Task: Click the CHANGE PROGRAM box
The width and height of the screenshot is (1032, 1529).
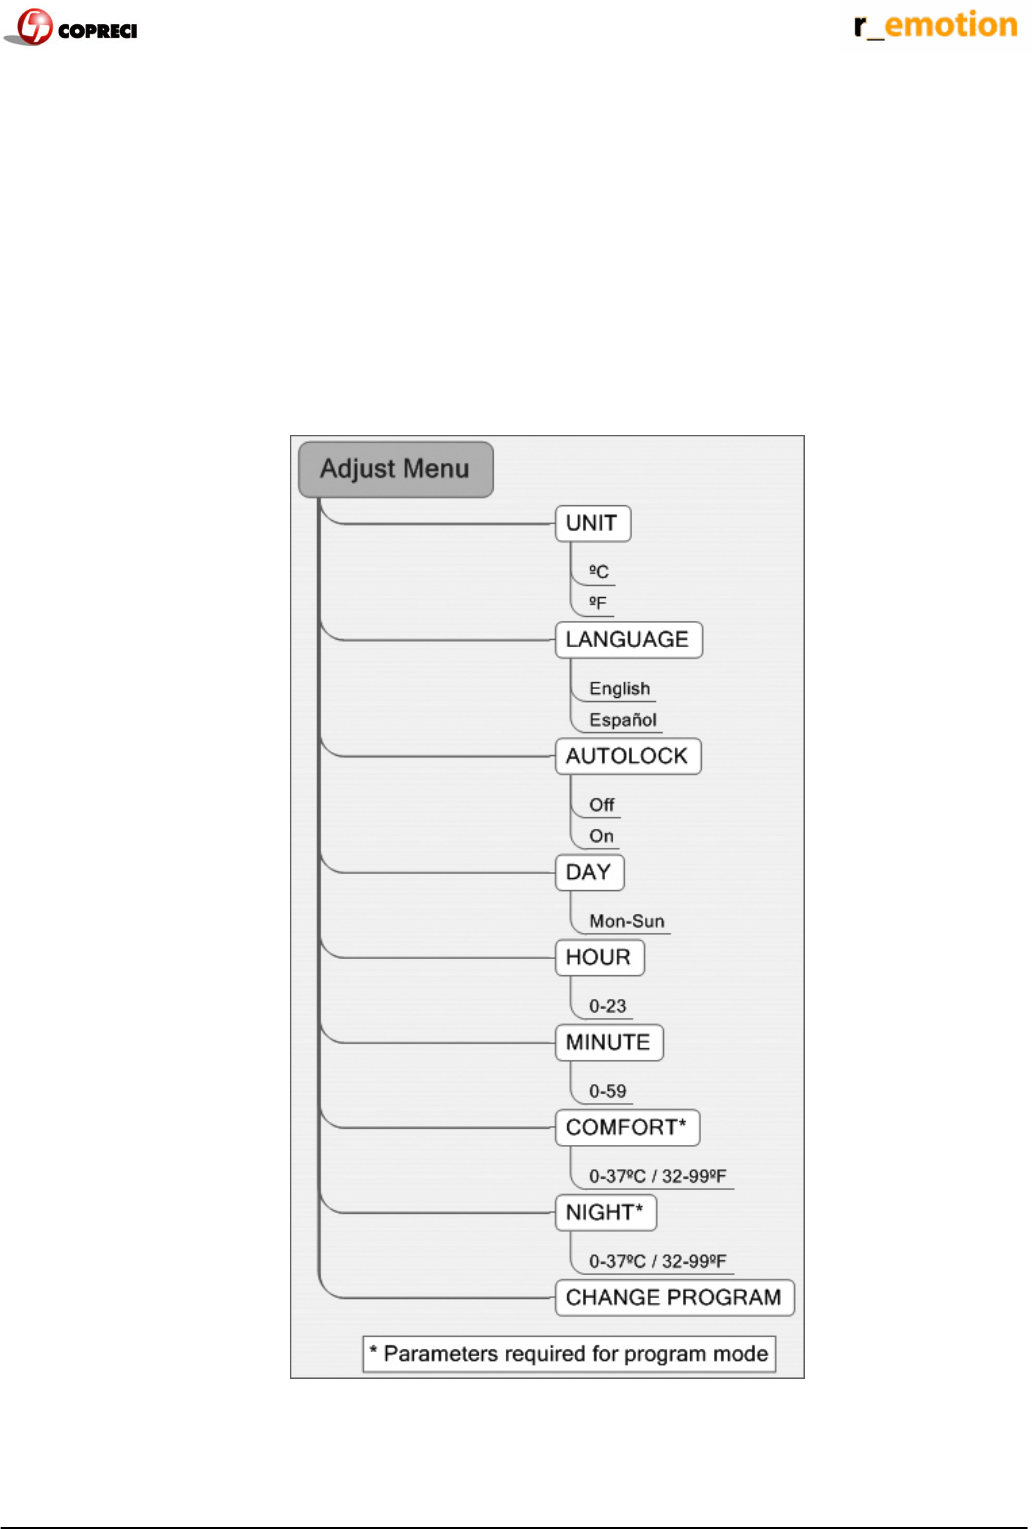Action: point(674,1297)
